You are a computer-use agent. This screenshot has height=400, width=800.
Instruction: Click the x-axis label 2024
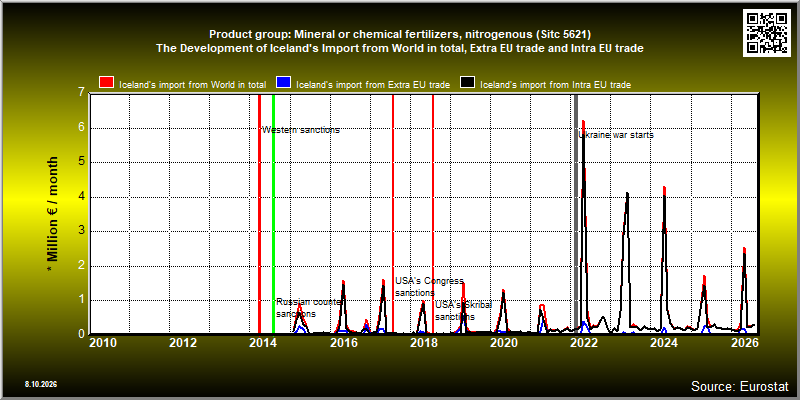click(x=664, y=342)
